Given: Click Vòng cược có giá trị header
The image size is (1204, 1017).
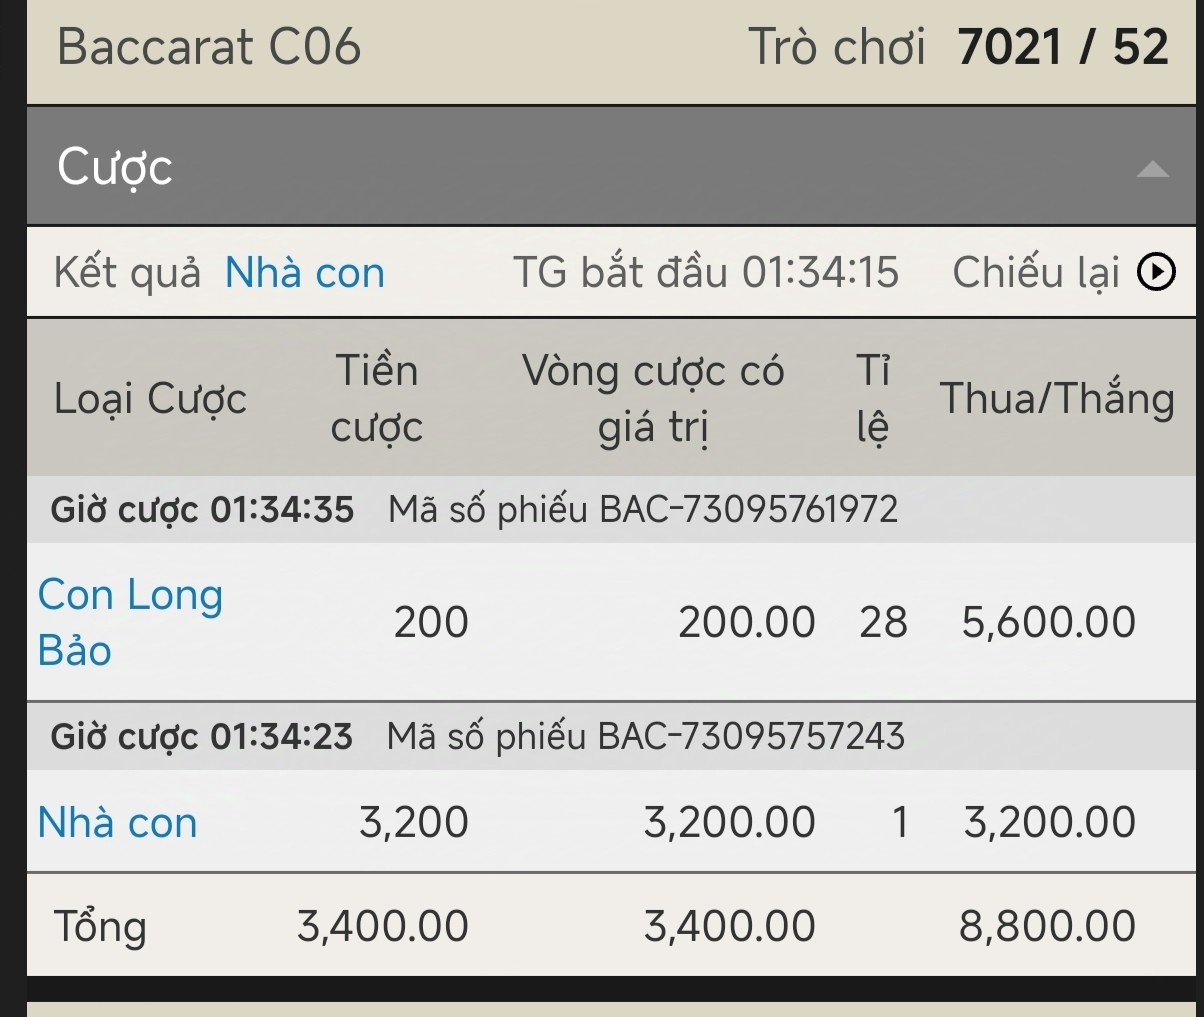Looking at the screenshot, I should pos(653,399).
